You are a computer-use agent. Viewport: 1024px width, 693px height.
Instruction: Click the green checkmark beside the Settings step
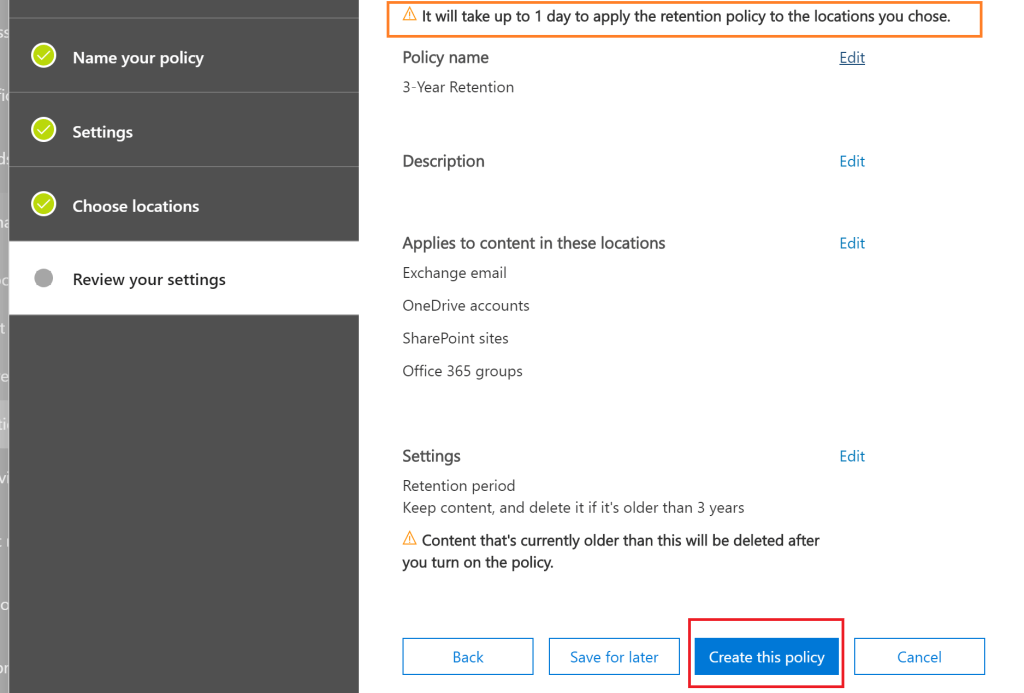click(44, 131)
